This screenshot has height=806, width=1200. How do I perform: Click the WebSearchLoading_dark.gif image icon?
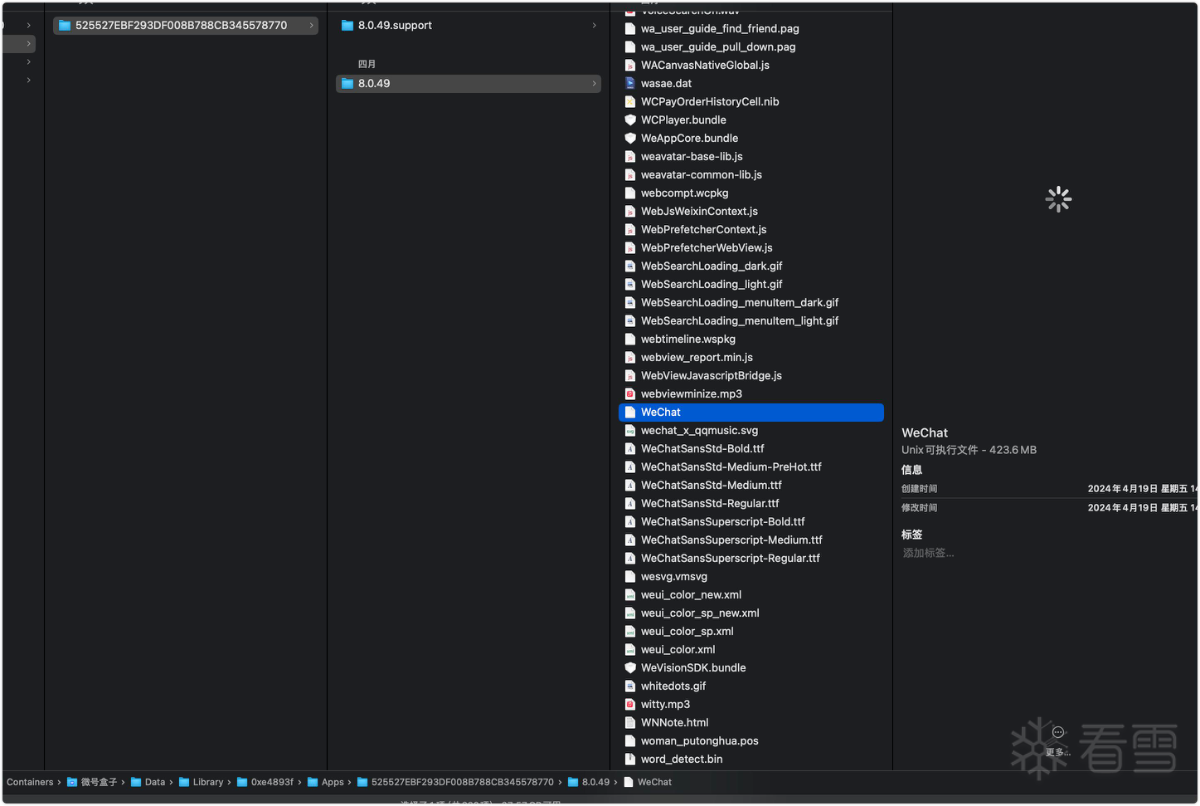630,266
